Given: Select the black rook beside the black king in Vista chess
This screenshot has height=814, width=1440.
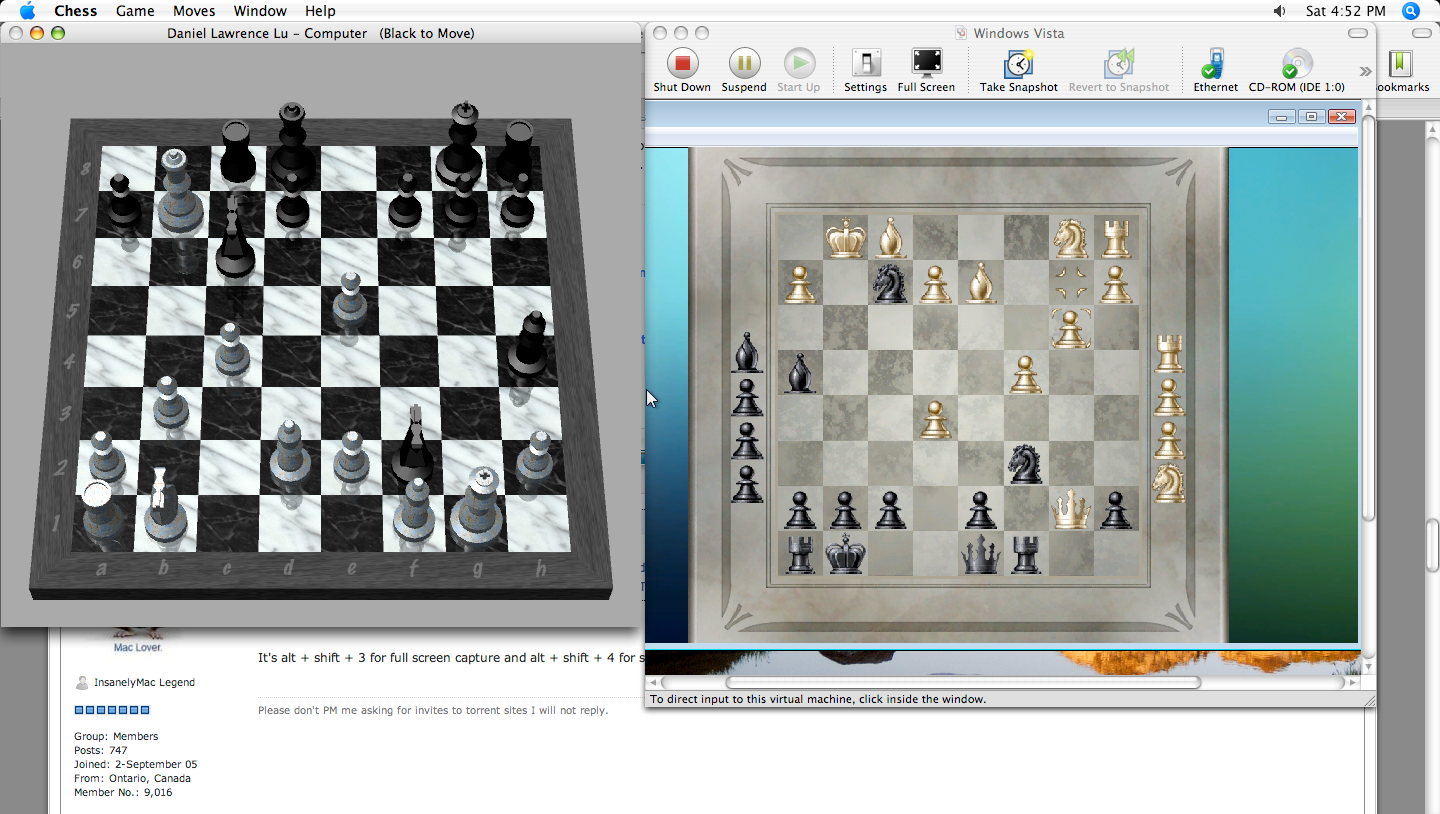Looking at the screenshot, I should pos(800,553).
